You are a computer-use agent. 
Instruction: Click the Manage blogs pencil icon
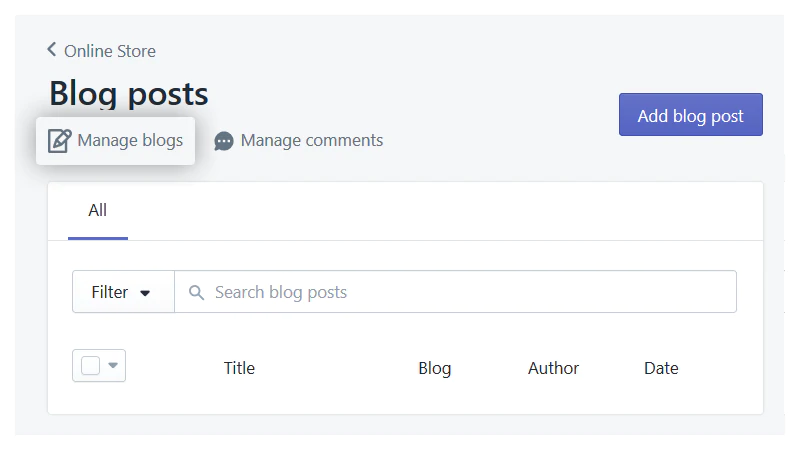pyautogui.click(x=60, y=141)
